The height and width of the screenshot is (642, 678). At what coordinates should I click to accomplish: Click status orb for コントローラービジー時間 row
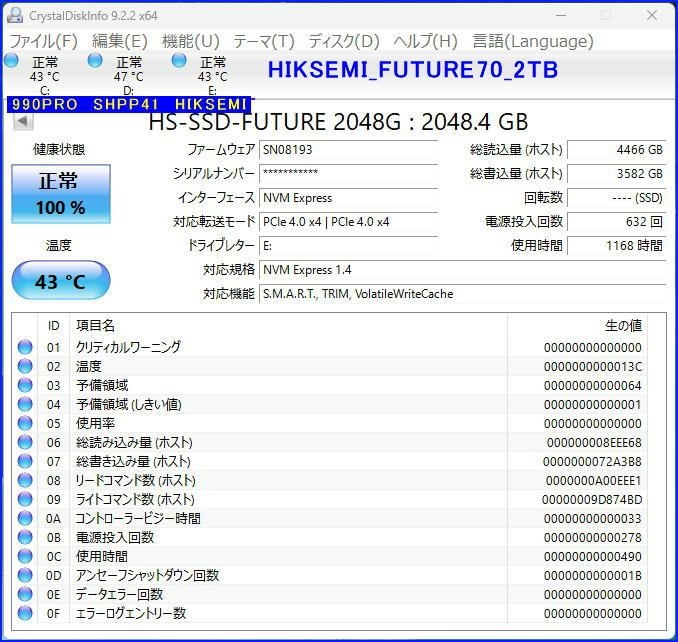[25, 518]
